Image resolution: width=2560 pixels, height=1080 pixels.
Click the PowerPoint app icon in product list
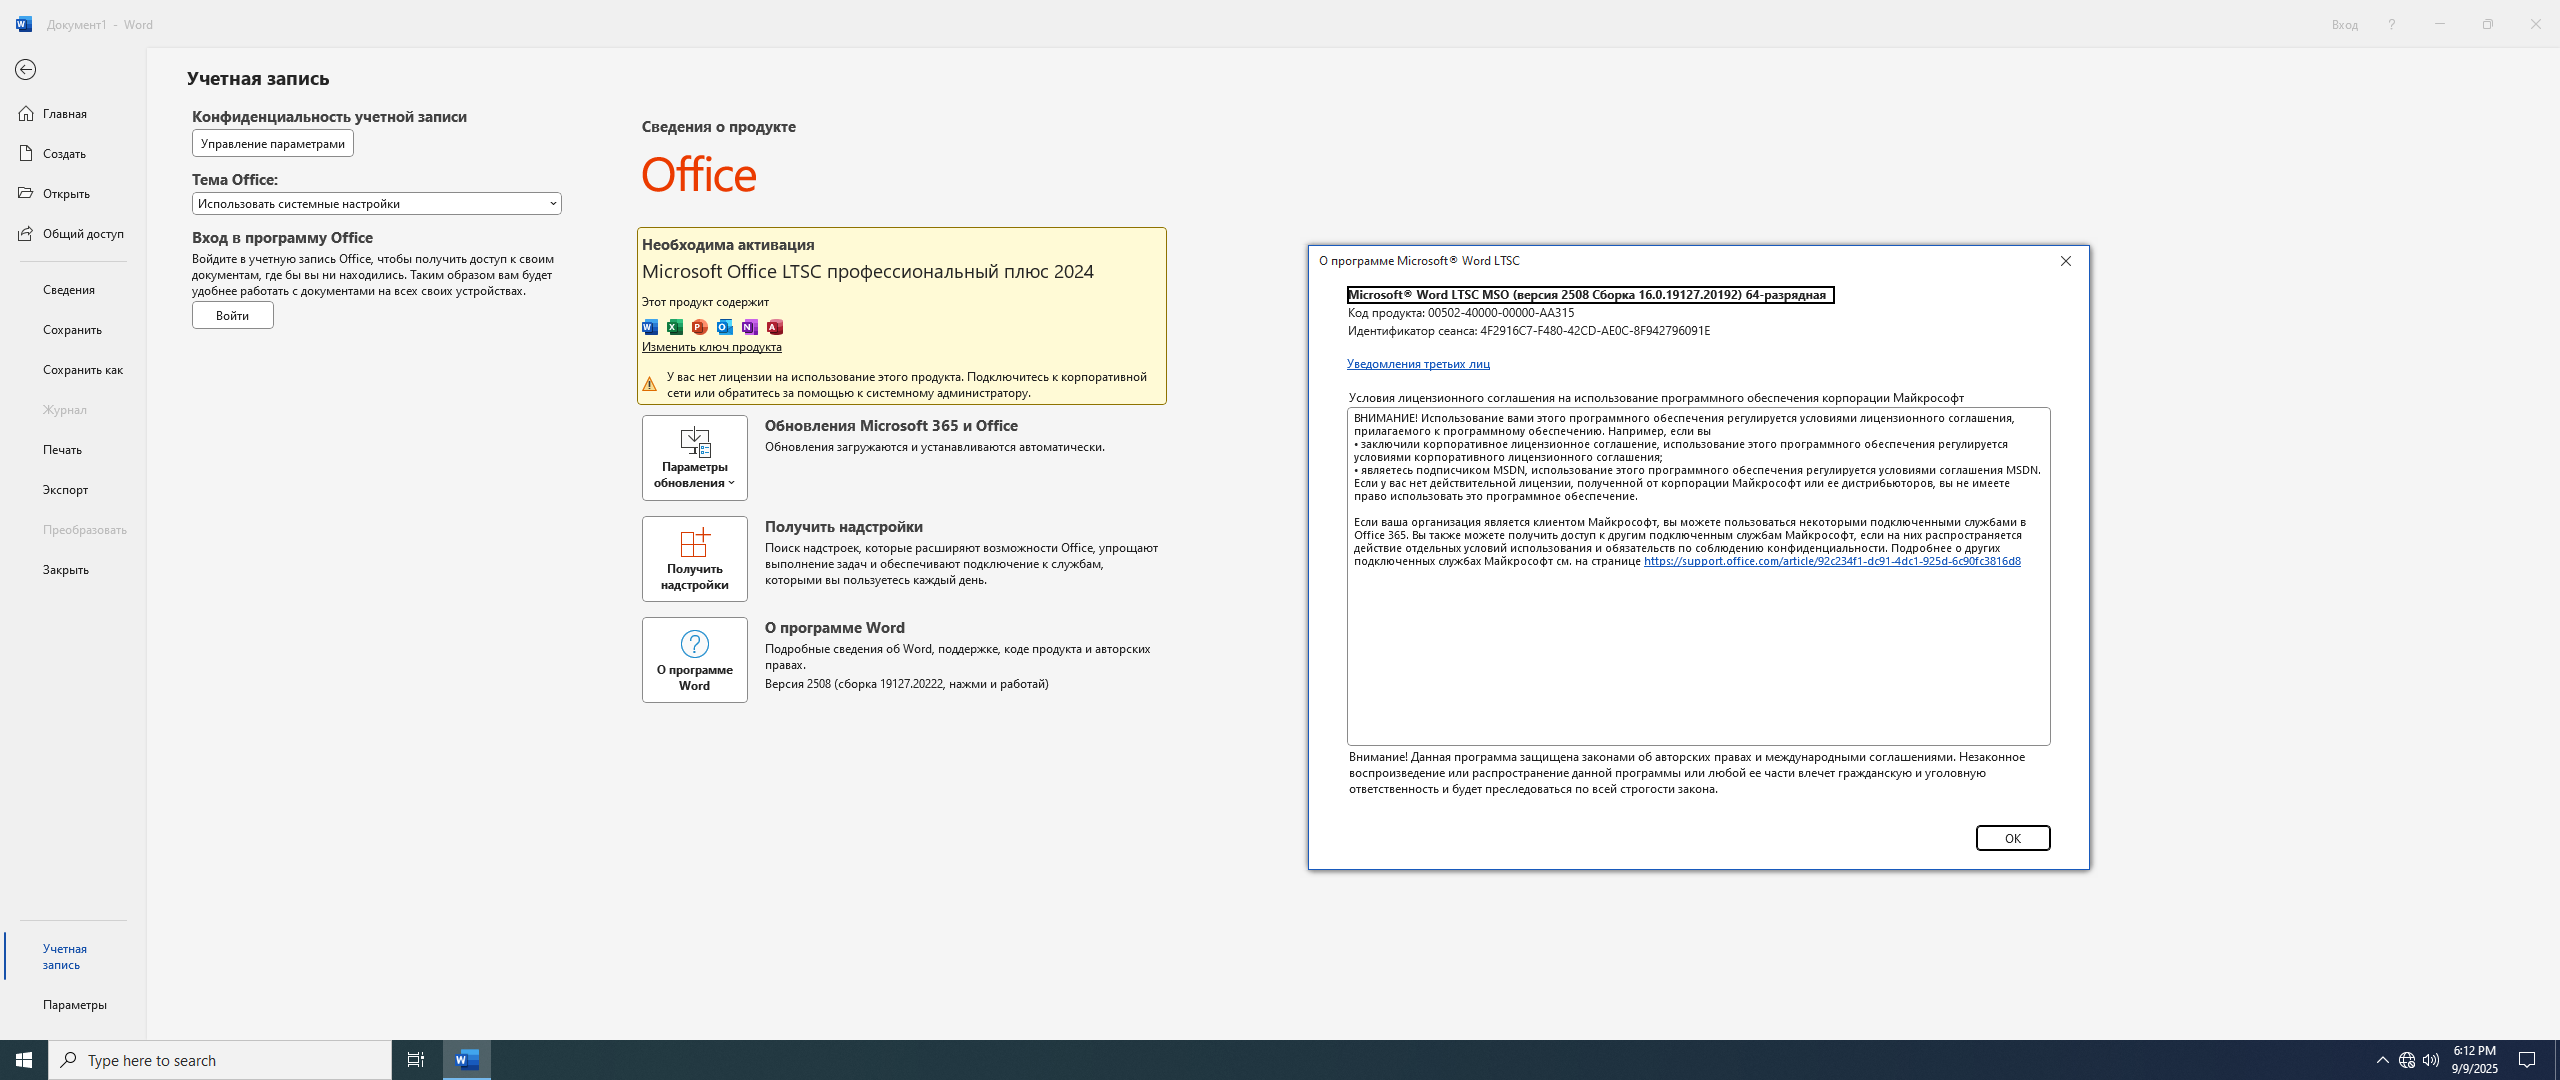pyautogui.click(x=700, y=327)
